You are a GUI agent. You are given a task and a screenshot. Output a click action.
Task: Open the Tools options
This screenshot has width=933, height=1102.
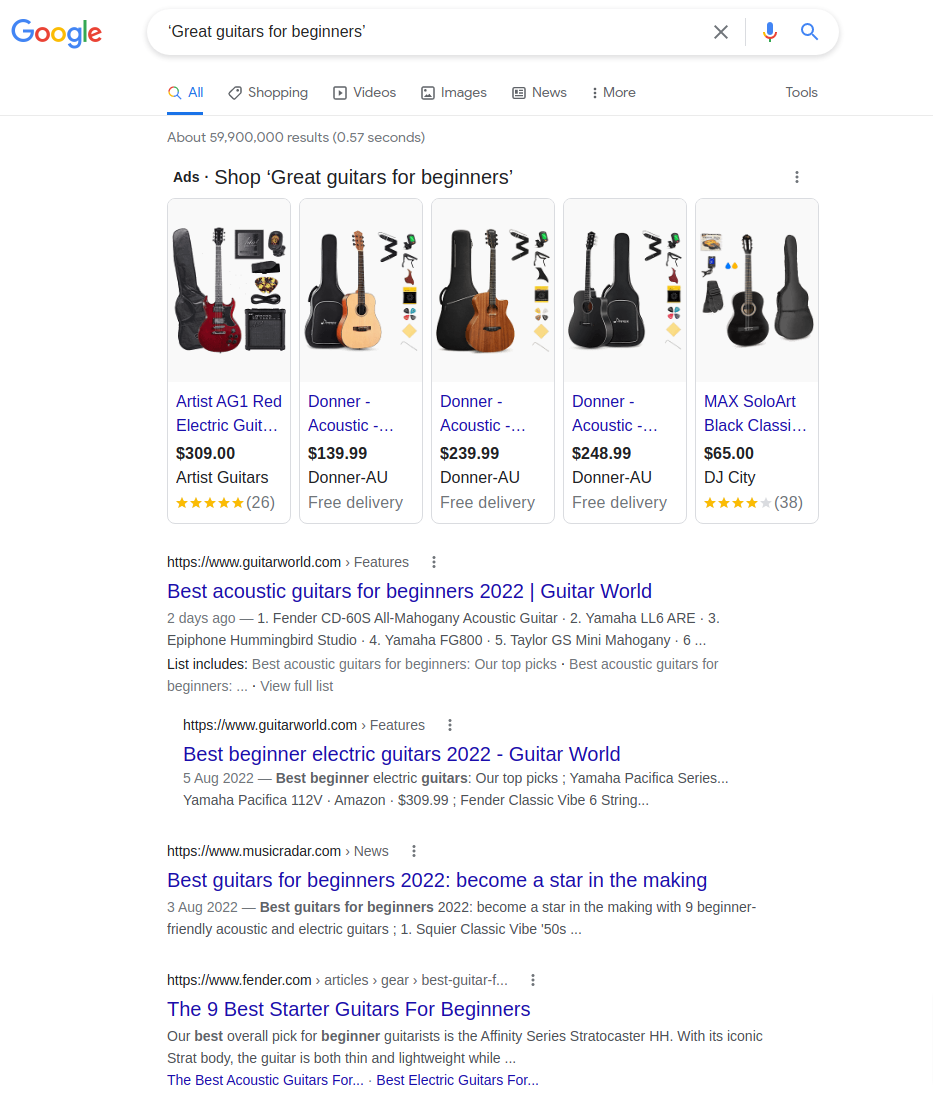(801, 92)
